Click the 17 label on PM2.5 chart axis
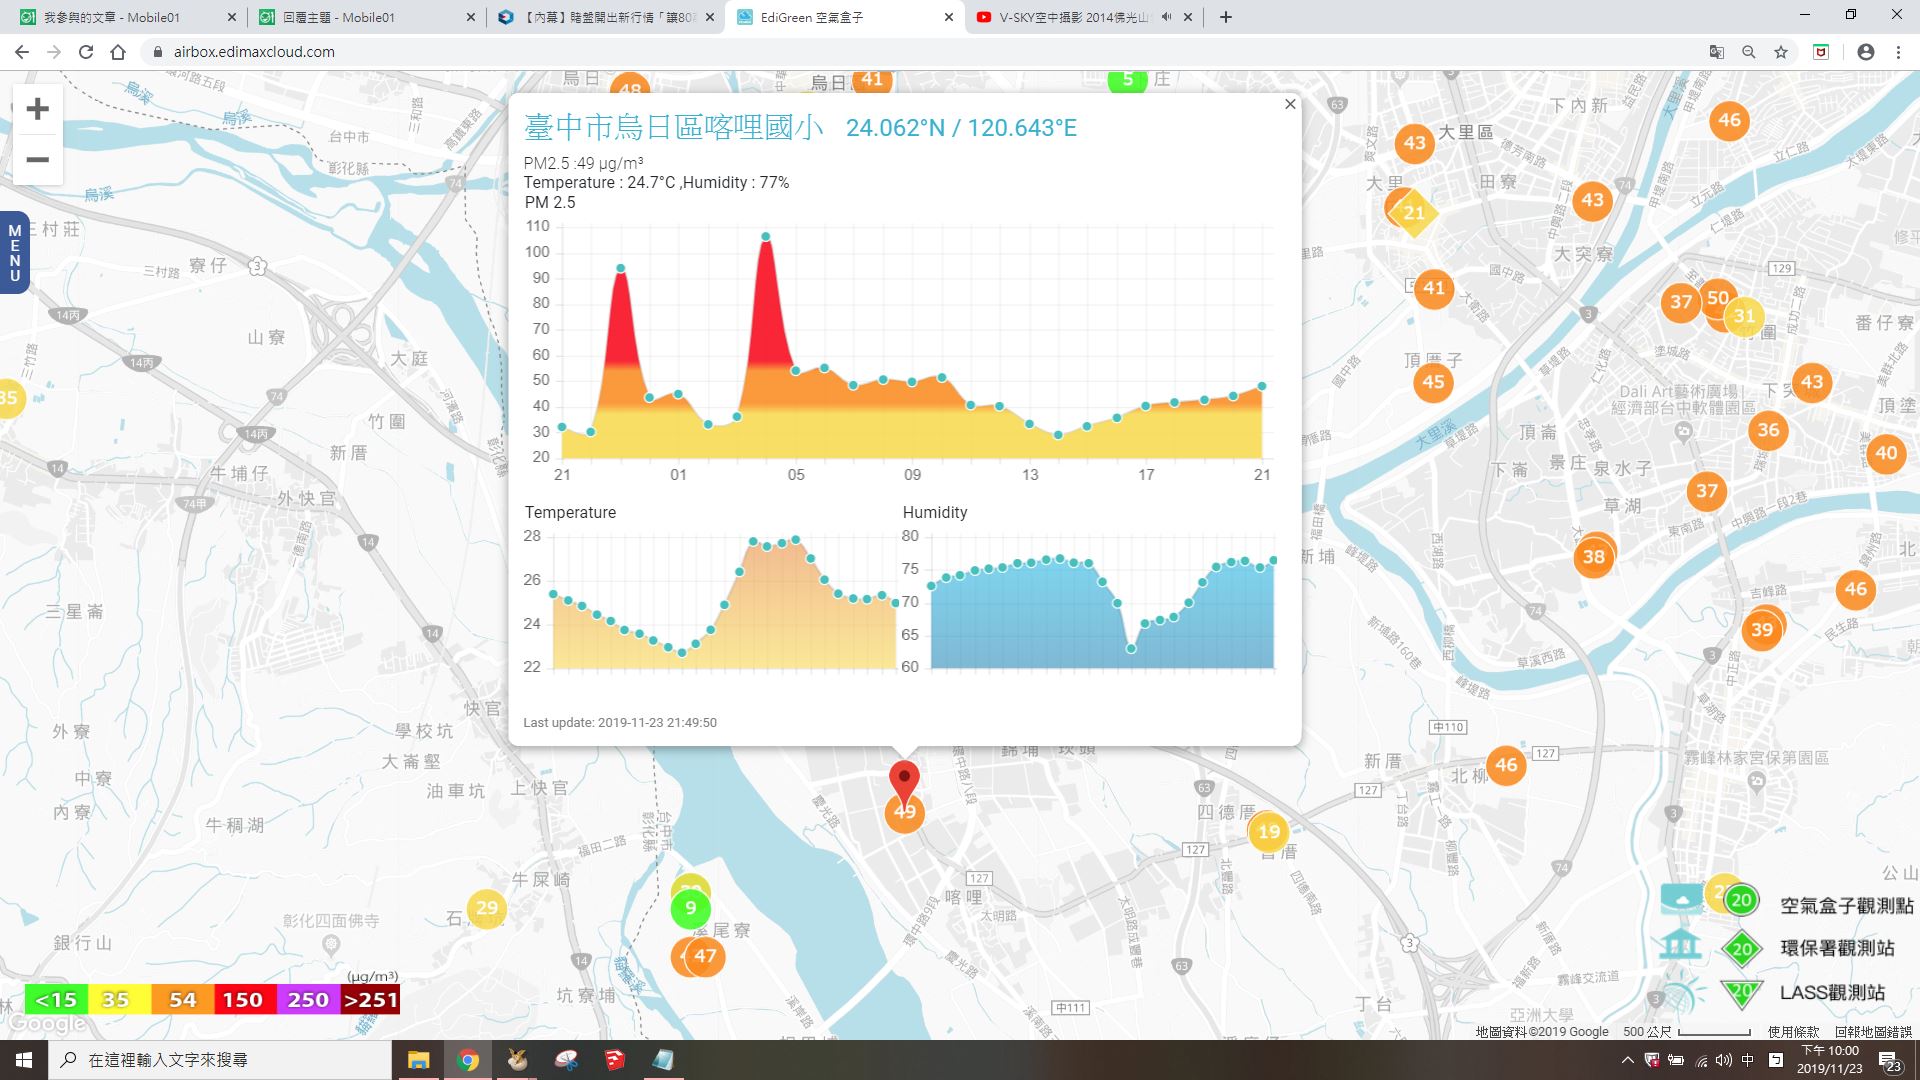The height and width of the screenshot is (1080, 1920). [x=1146, y=475]
